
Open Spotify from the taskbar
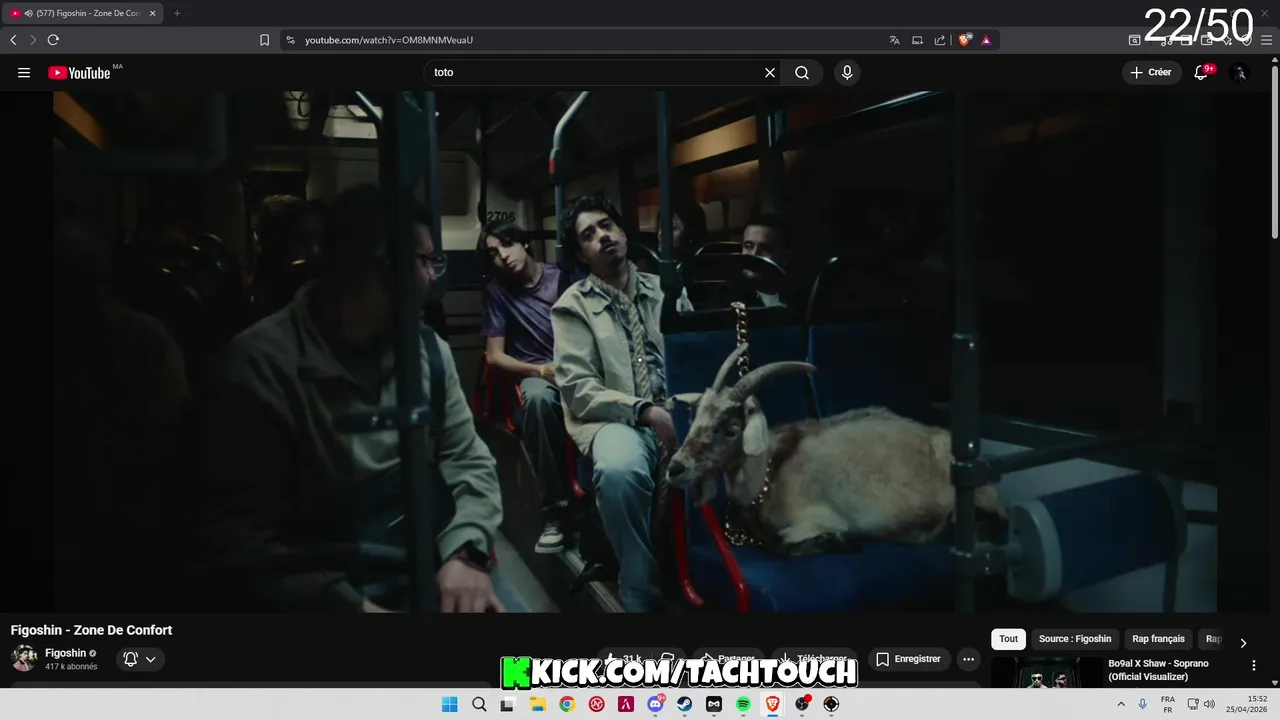[743, 704]
